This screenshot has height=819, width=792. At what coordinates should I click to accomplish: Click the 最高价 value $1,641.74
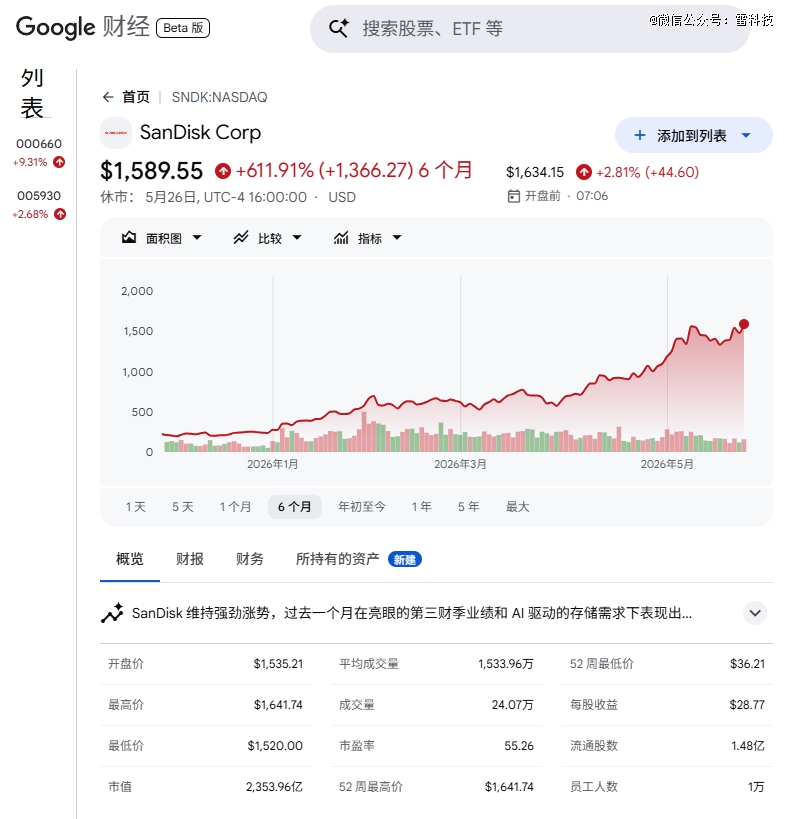click(278, 705)
